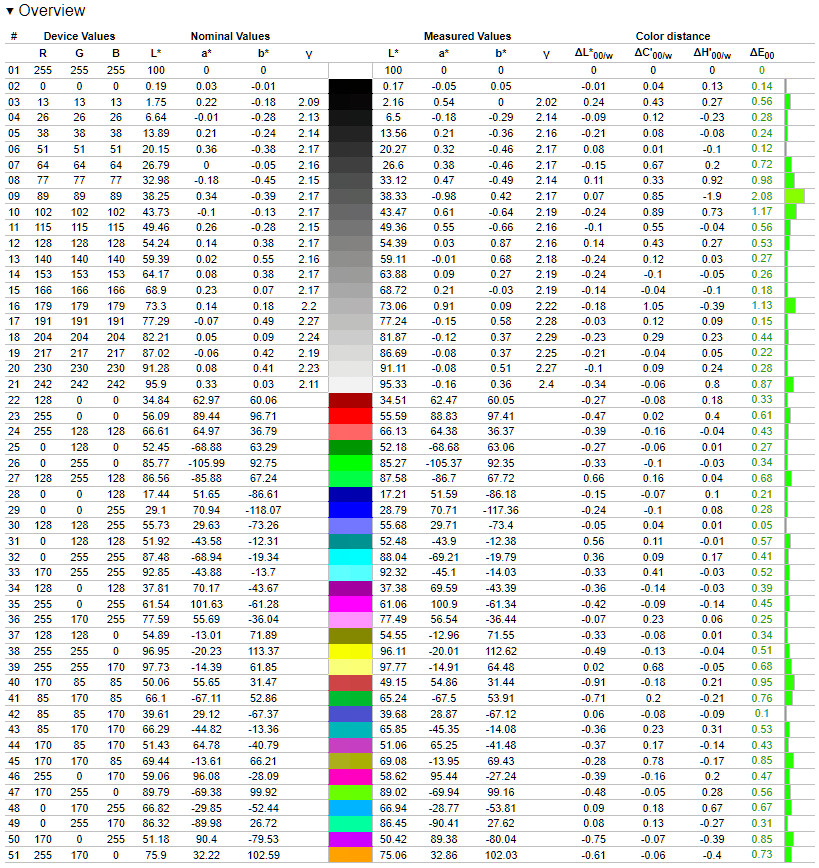The height and width of the screenshot is (868, 819).
Task: Click the Device Values header
Action: coord(79,36)
